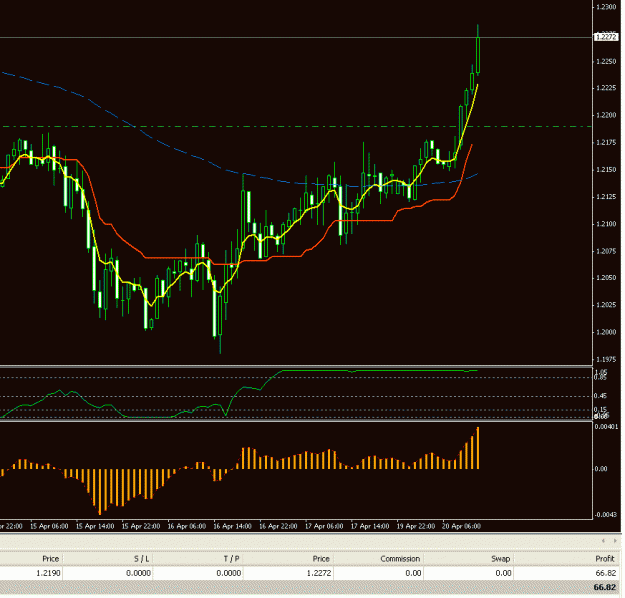This screenshot has height=598, width=625.
Task: Click the 0.00 histogram zero label
Action: click(x=601, y=468)
